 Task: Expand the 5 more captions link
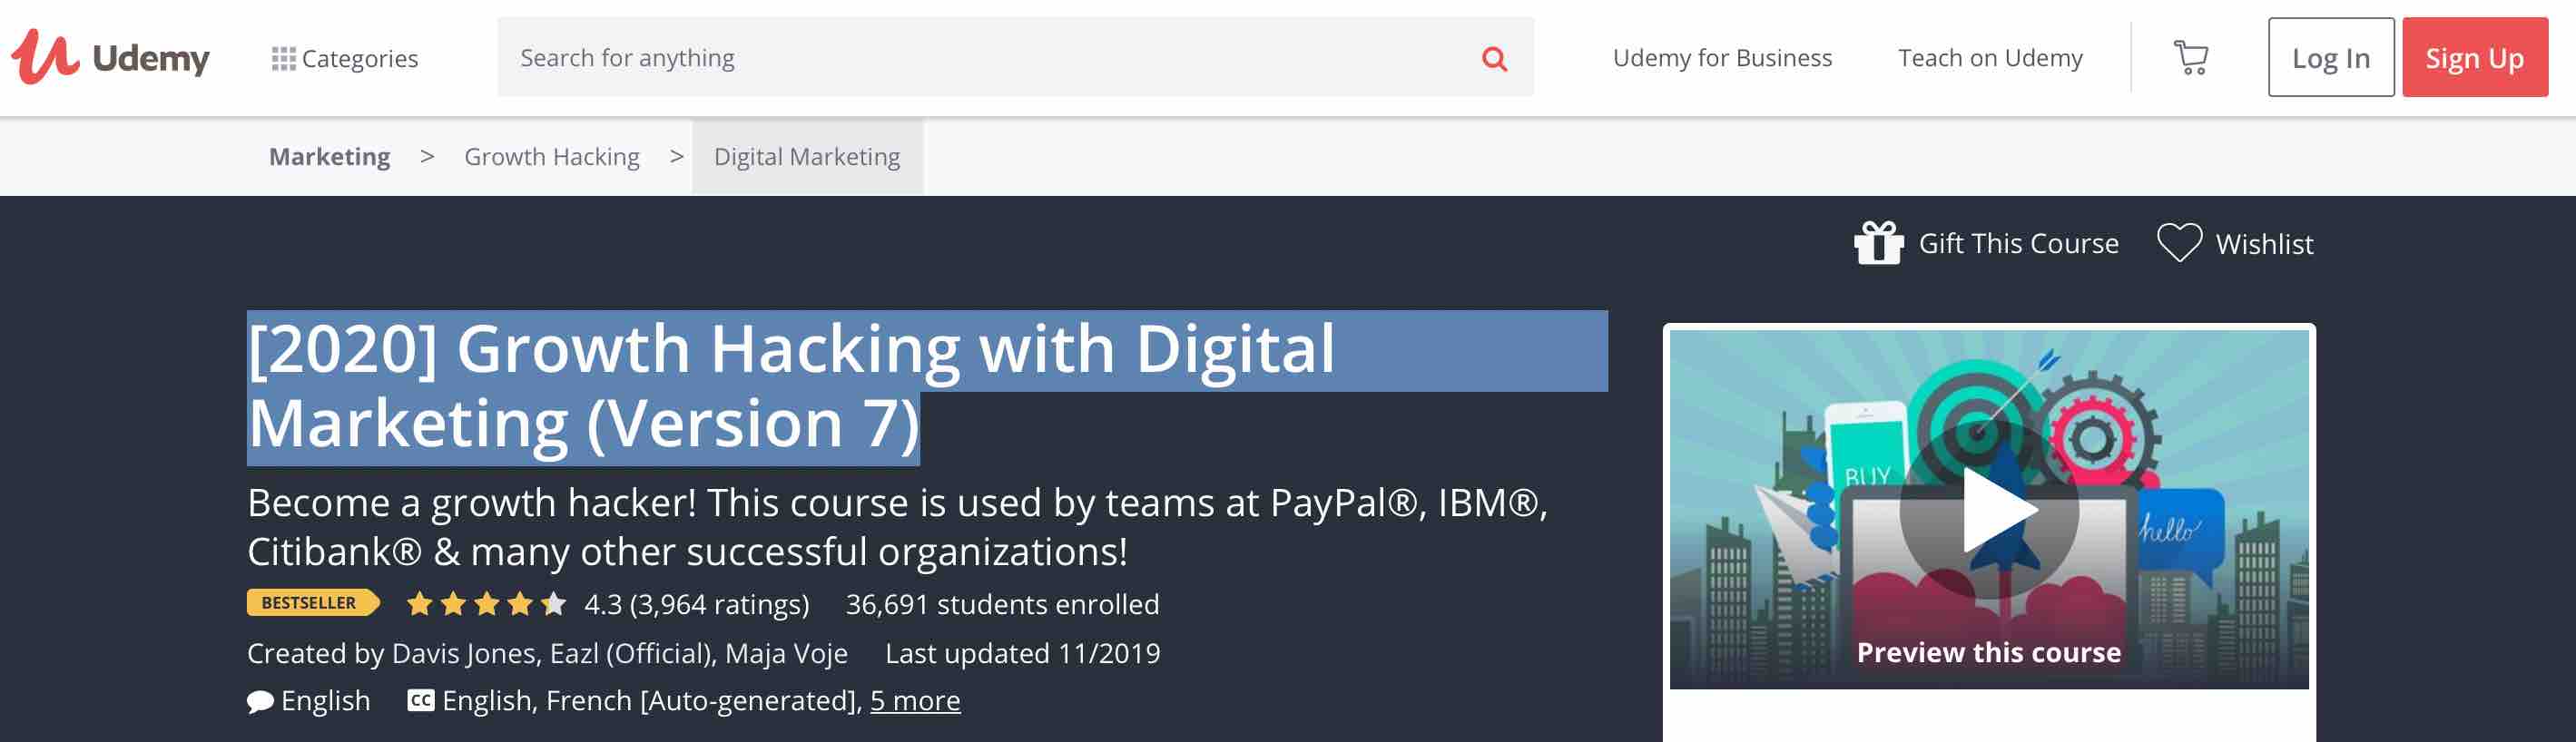click(x=914, y=700)
